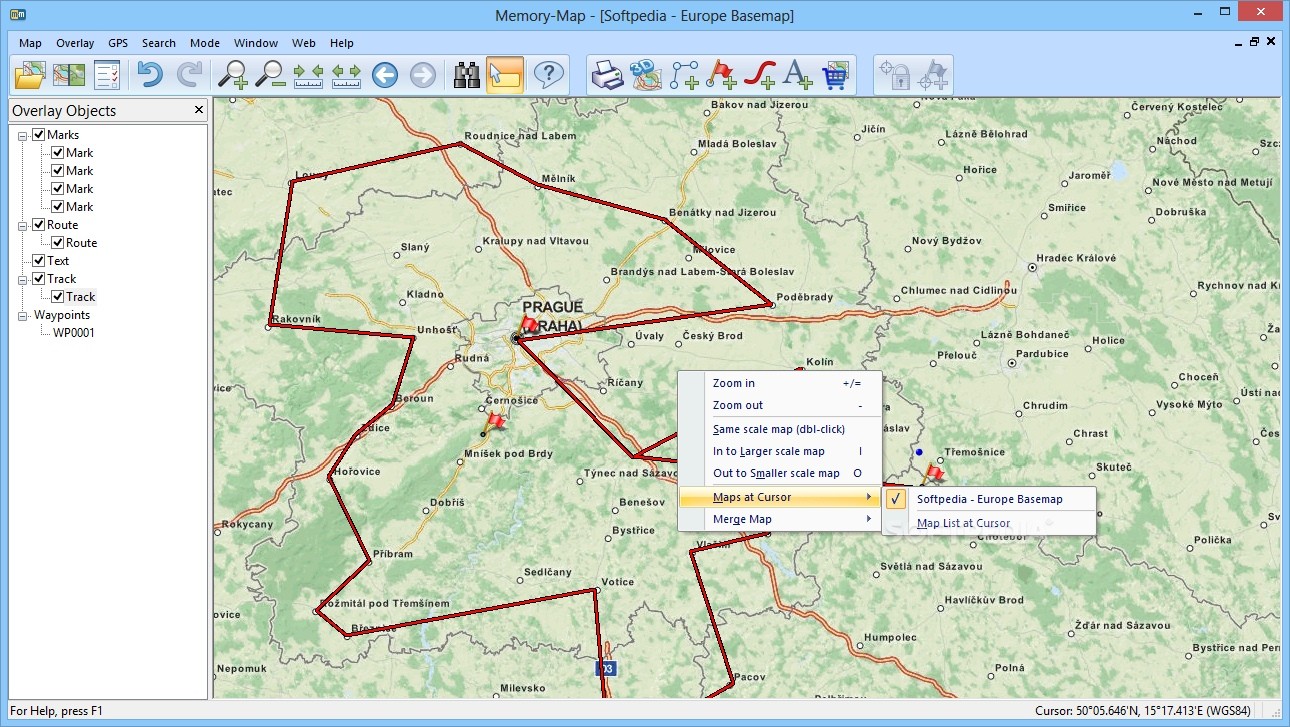
Task: Open the Overlay menu
Action: point(75,43)
